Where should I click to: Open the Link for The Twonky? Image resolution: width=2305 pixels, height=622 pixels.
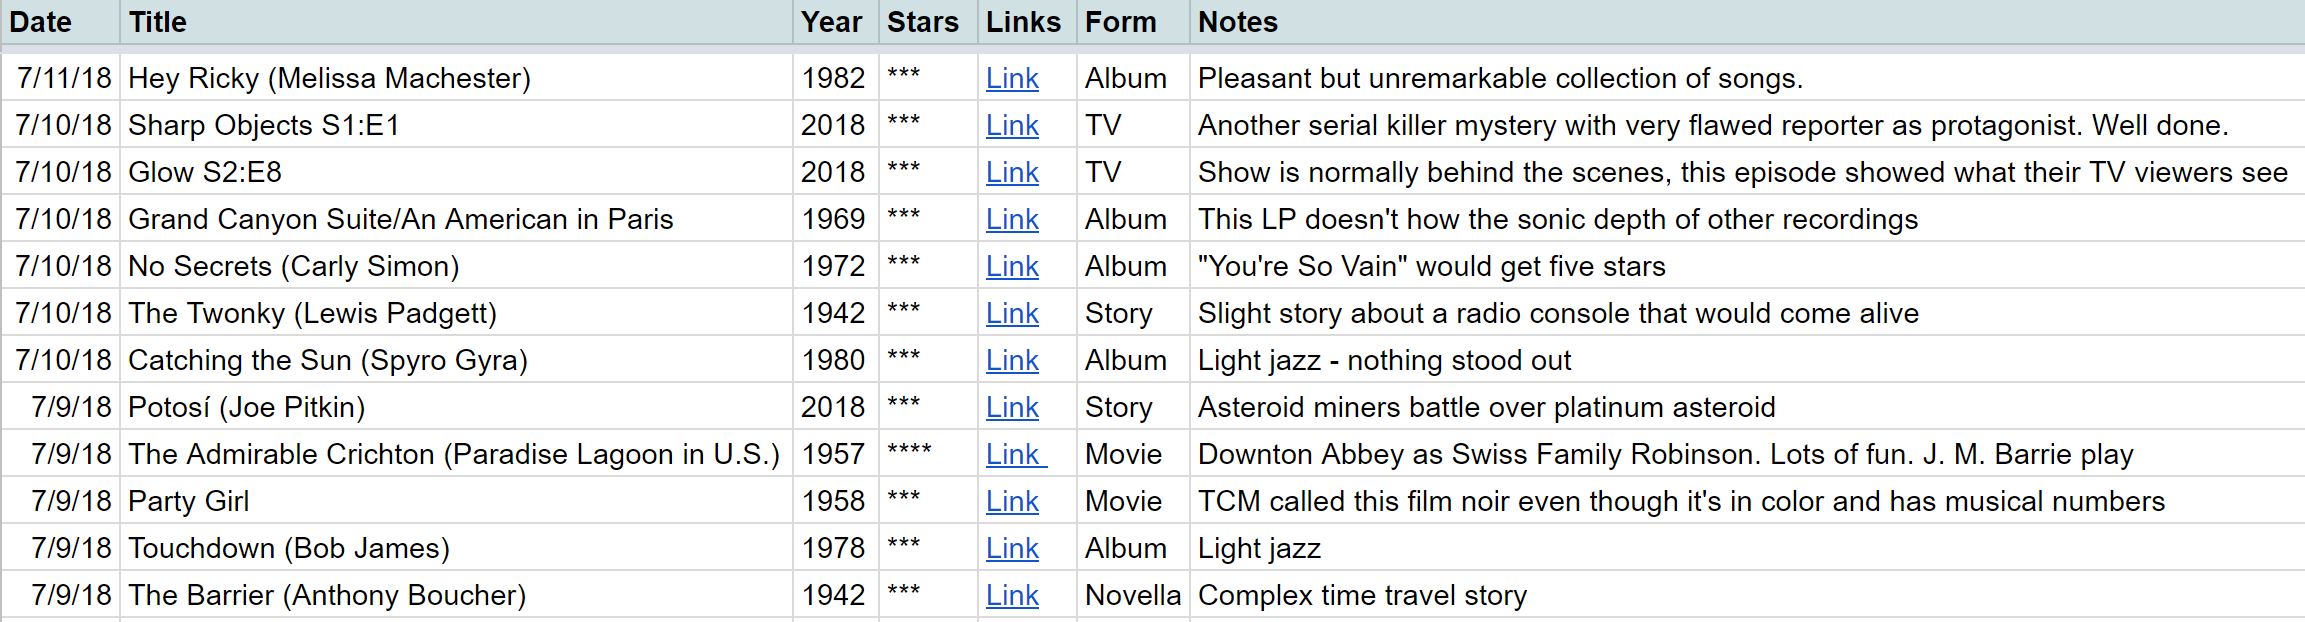pyautogui.click(x=1013, y=313)
